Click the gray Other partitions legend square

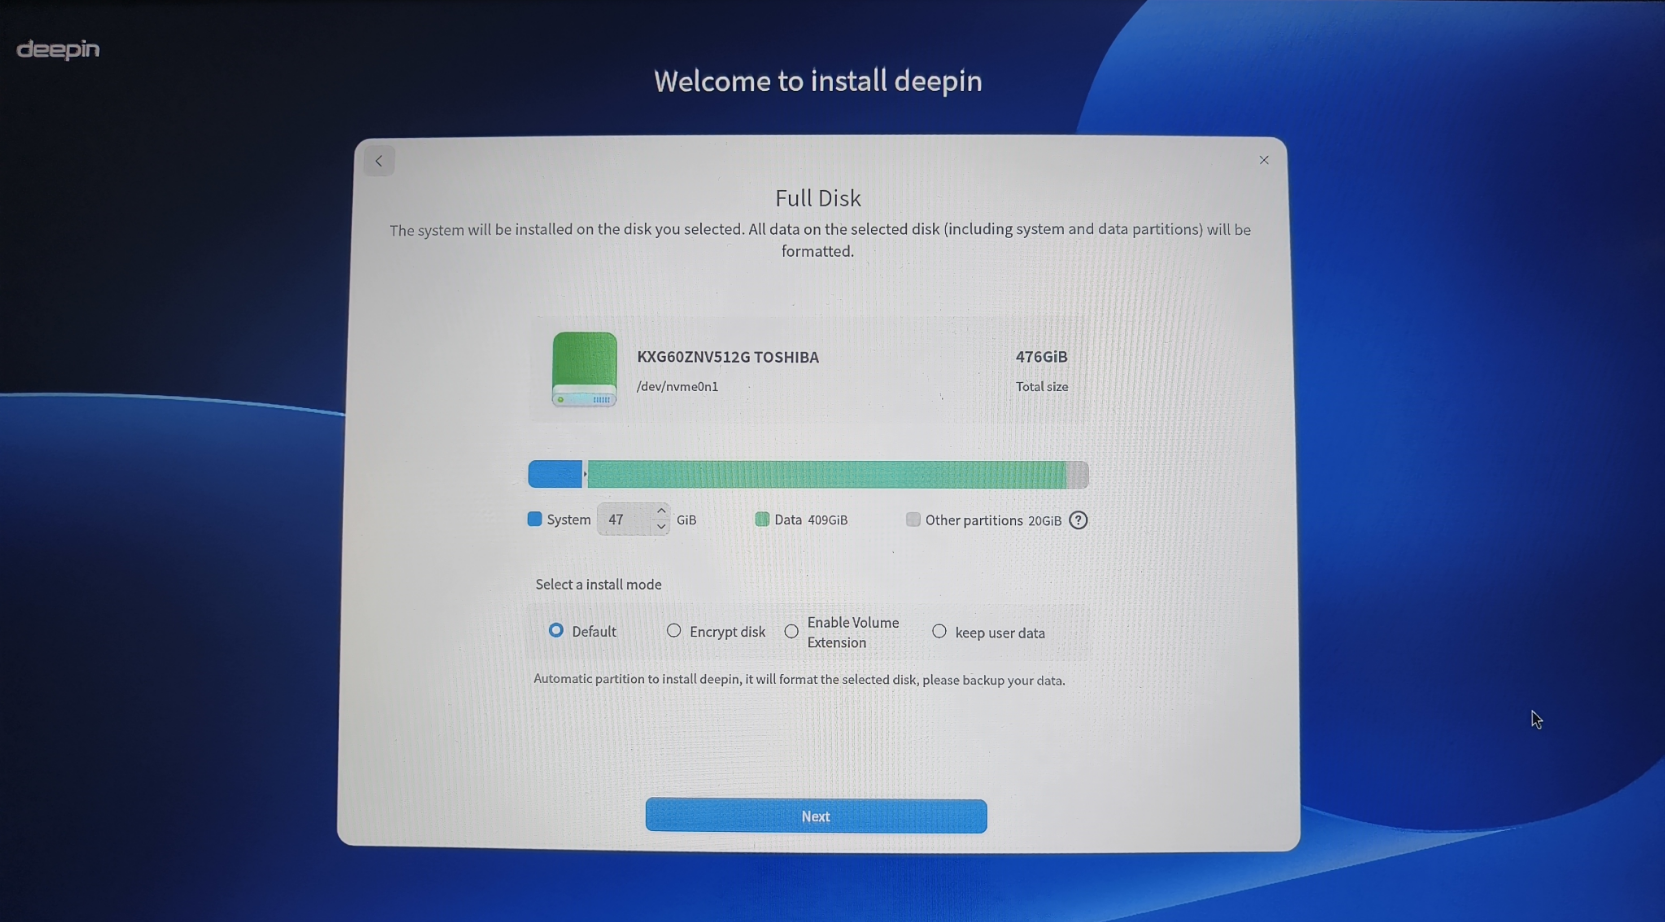(x=913, y=519)
